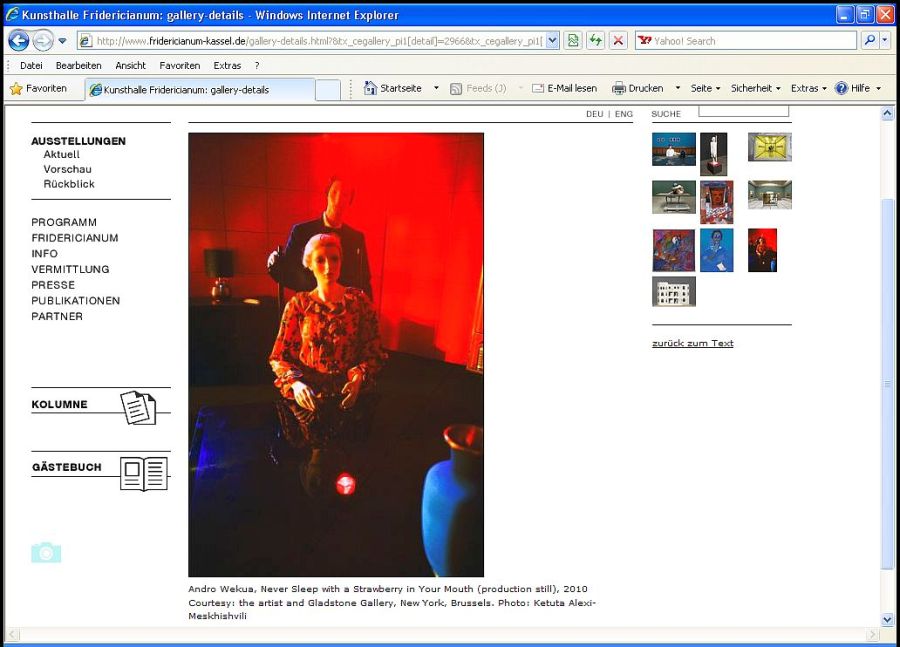The height and width of the screenshot is (647, 900).
Task: Go back with the browser Back arrow
Action: point(19,41)
